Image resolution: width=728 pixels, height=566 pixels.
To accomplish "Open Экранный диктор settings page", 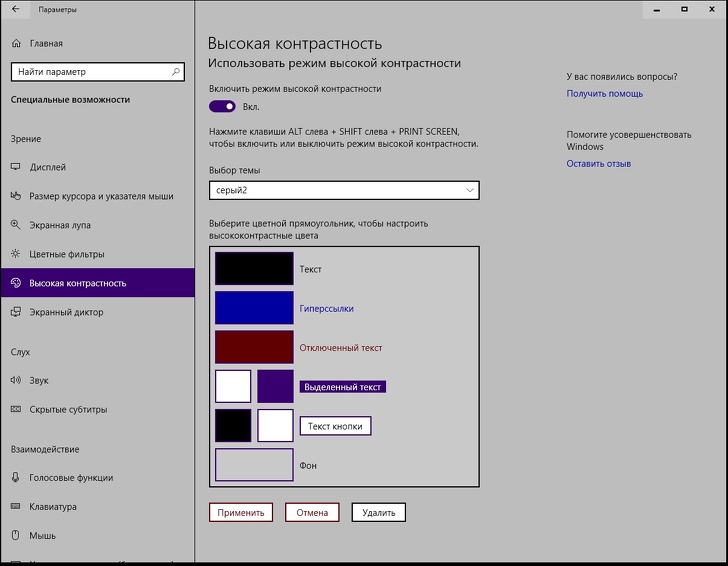I will pos(66,312).
